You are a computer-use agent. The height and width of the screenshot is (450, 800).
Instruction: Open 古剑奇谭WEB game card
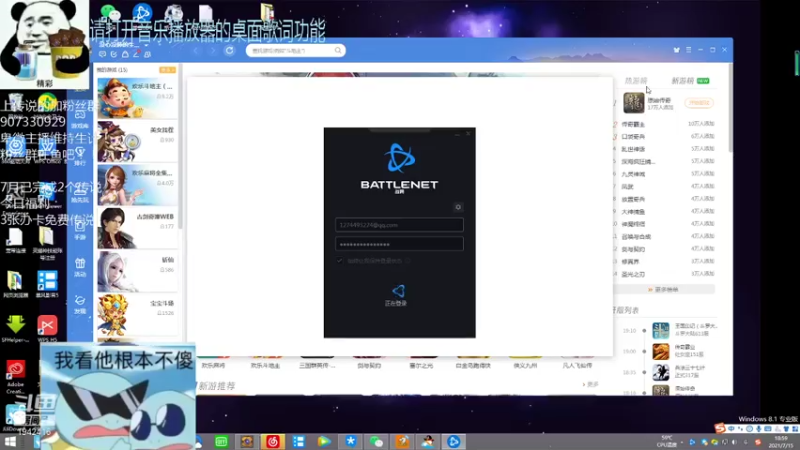point(137,228)
